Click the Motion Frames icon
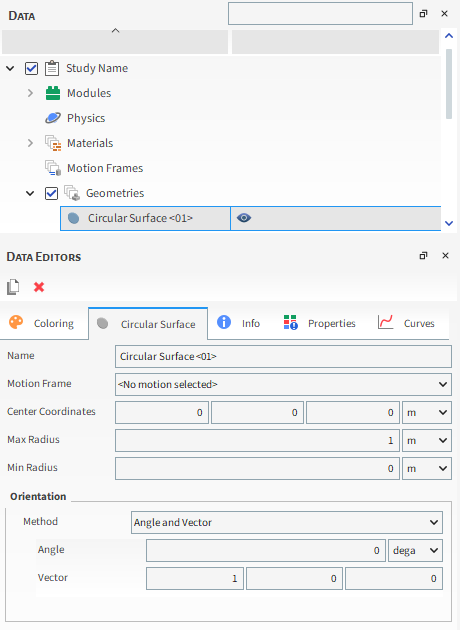Screen dimensions: 460x630 click(x=53, y=168)
